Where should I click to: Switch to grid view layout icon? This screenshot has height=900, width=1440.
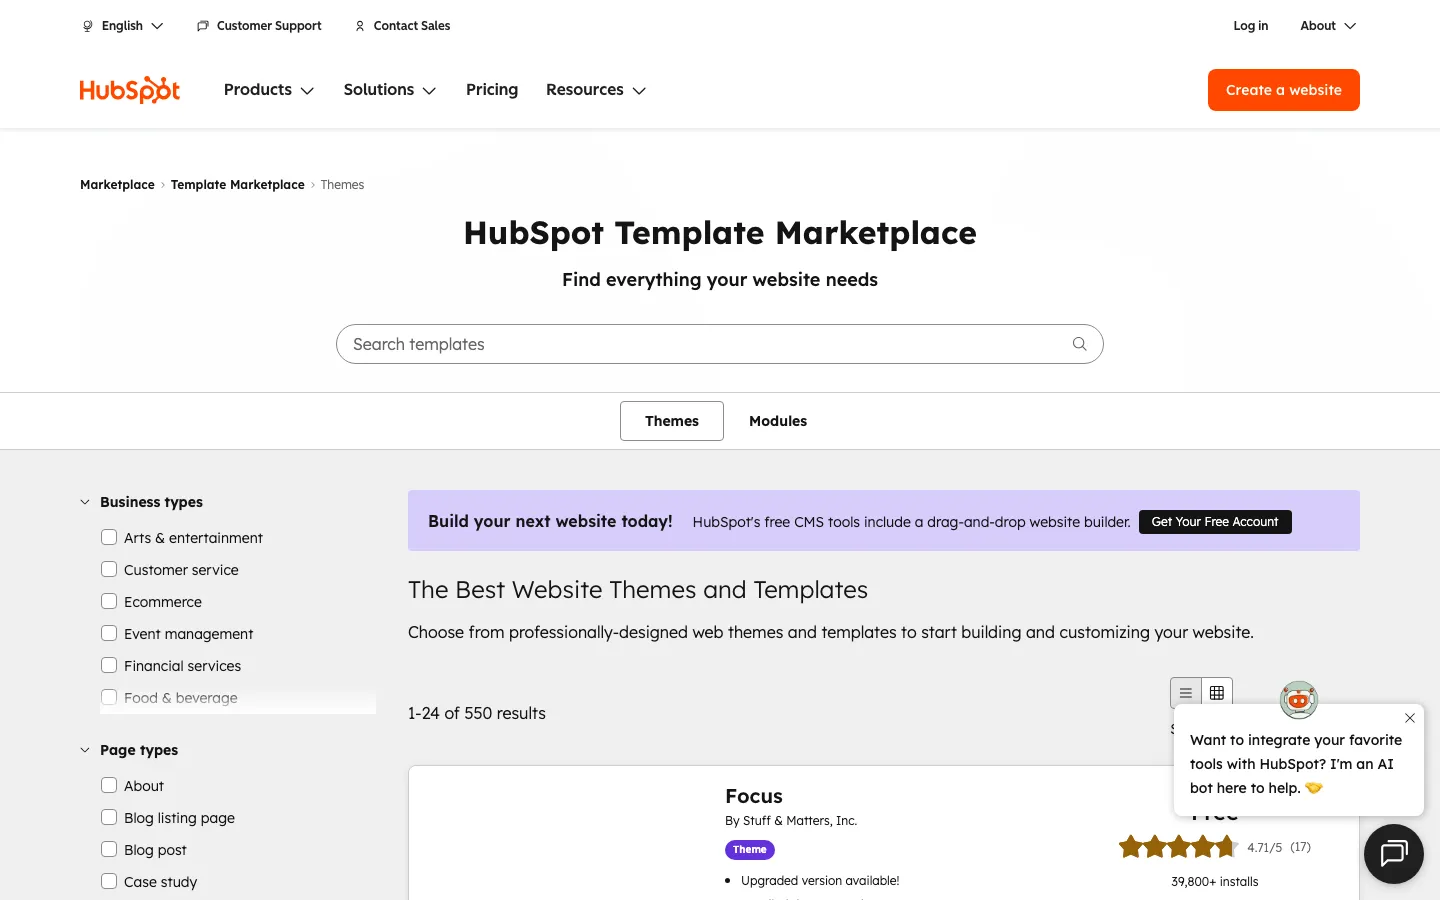1217,693
